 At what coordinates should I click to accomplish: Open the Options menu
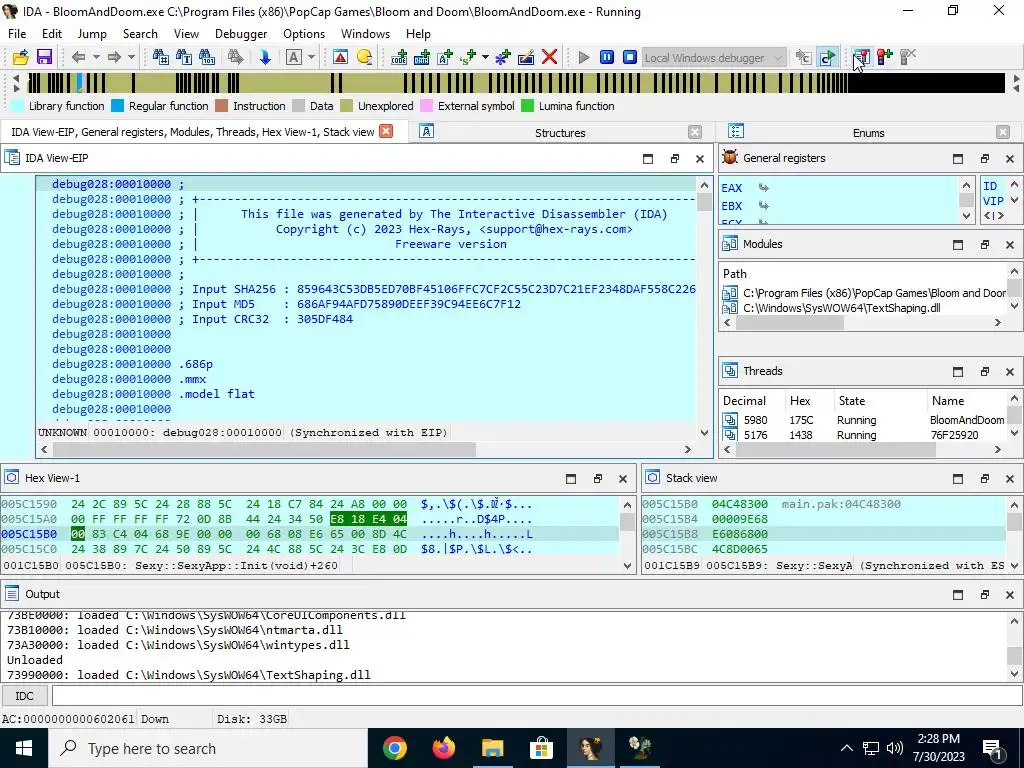(304, 34)
